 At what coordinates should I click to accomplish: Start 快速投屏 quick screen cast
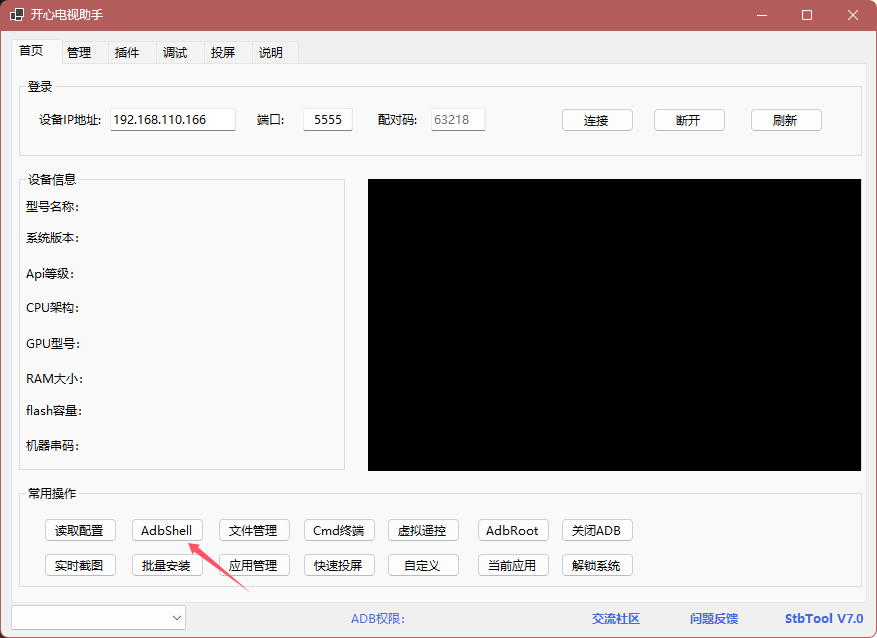338,565
